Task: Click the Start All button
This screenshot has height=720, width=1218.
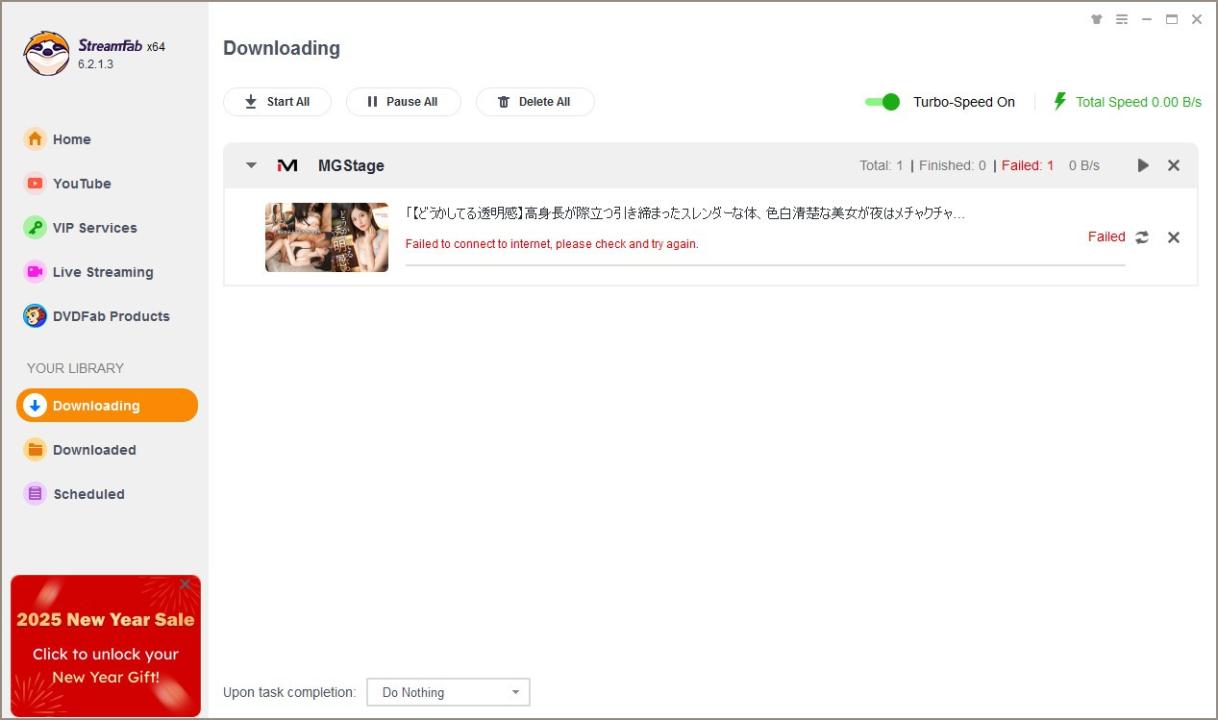Action: click(277, 102)
